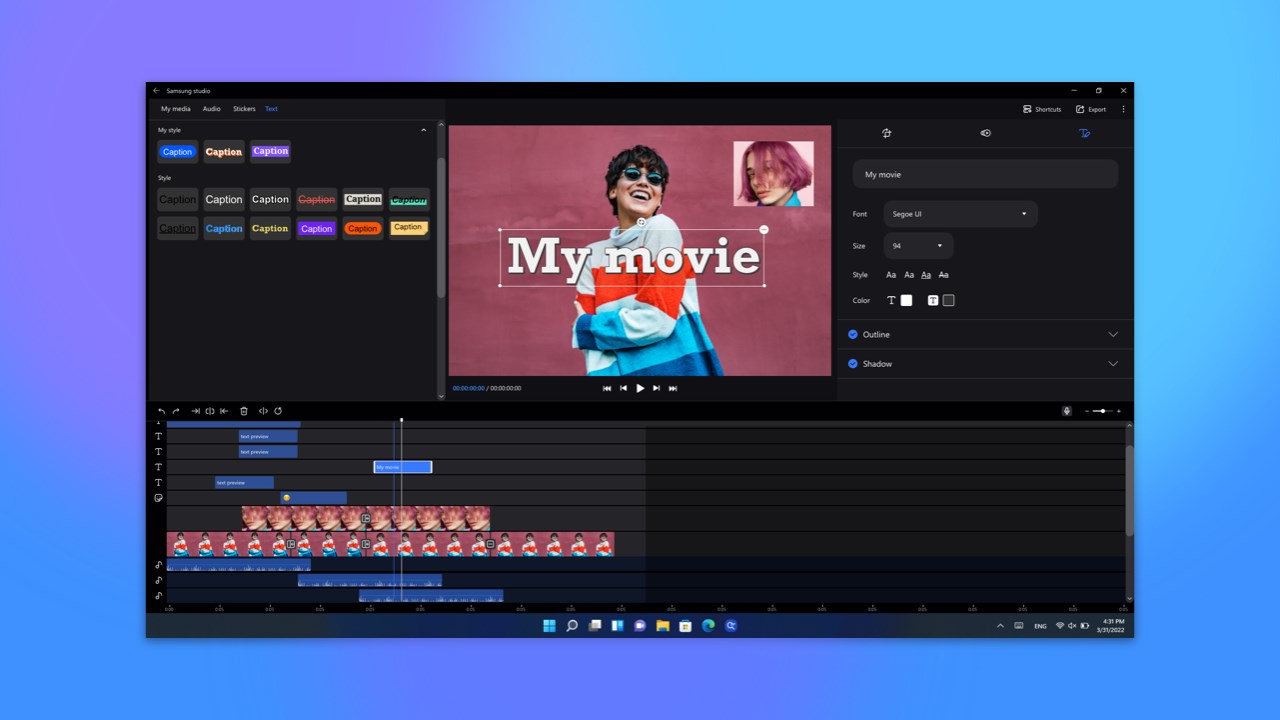
Task: Open the crop tool in the right panel
Action: (x=886, y=133)
